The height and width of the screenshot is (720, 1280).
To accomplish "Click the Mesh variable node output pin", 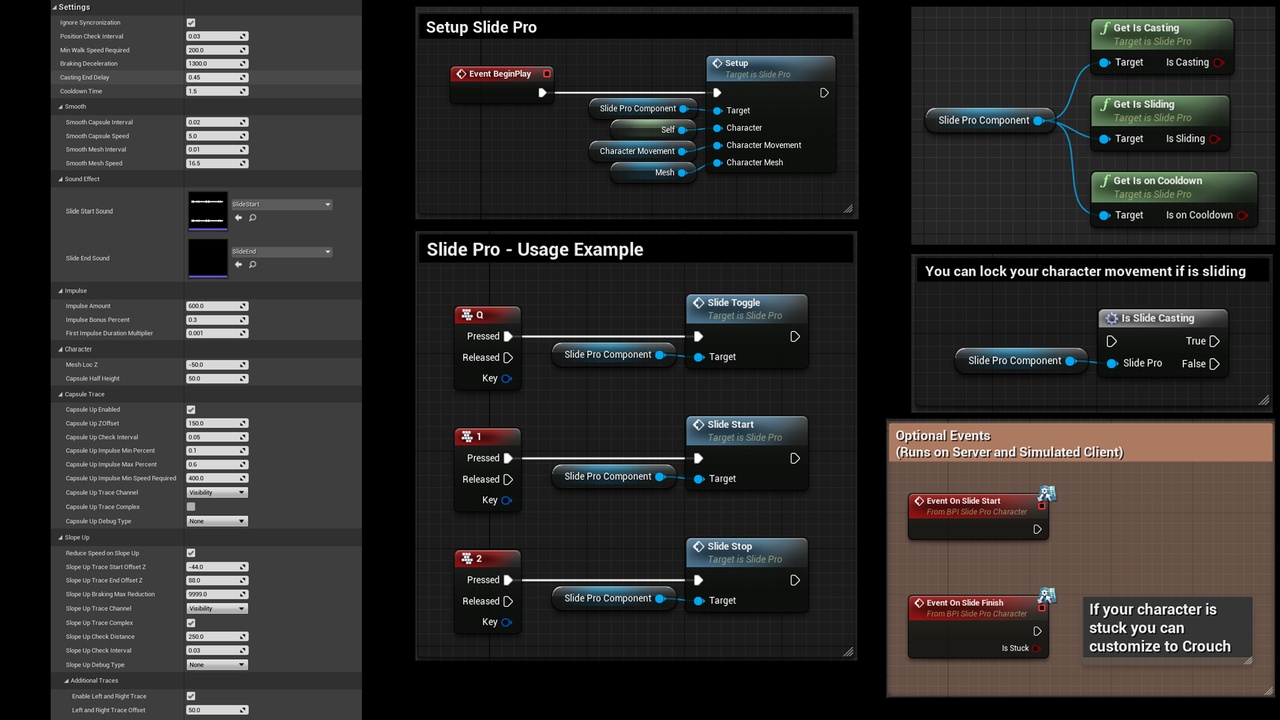I will tap(683, 172).
